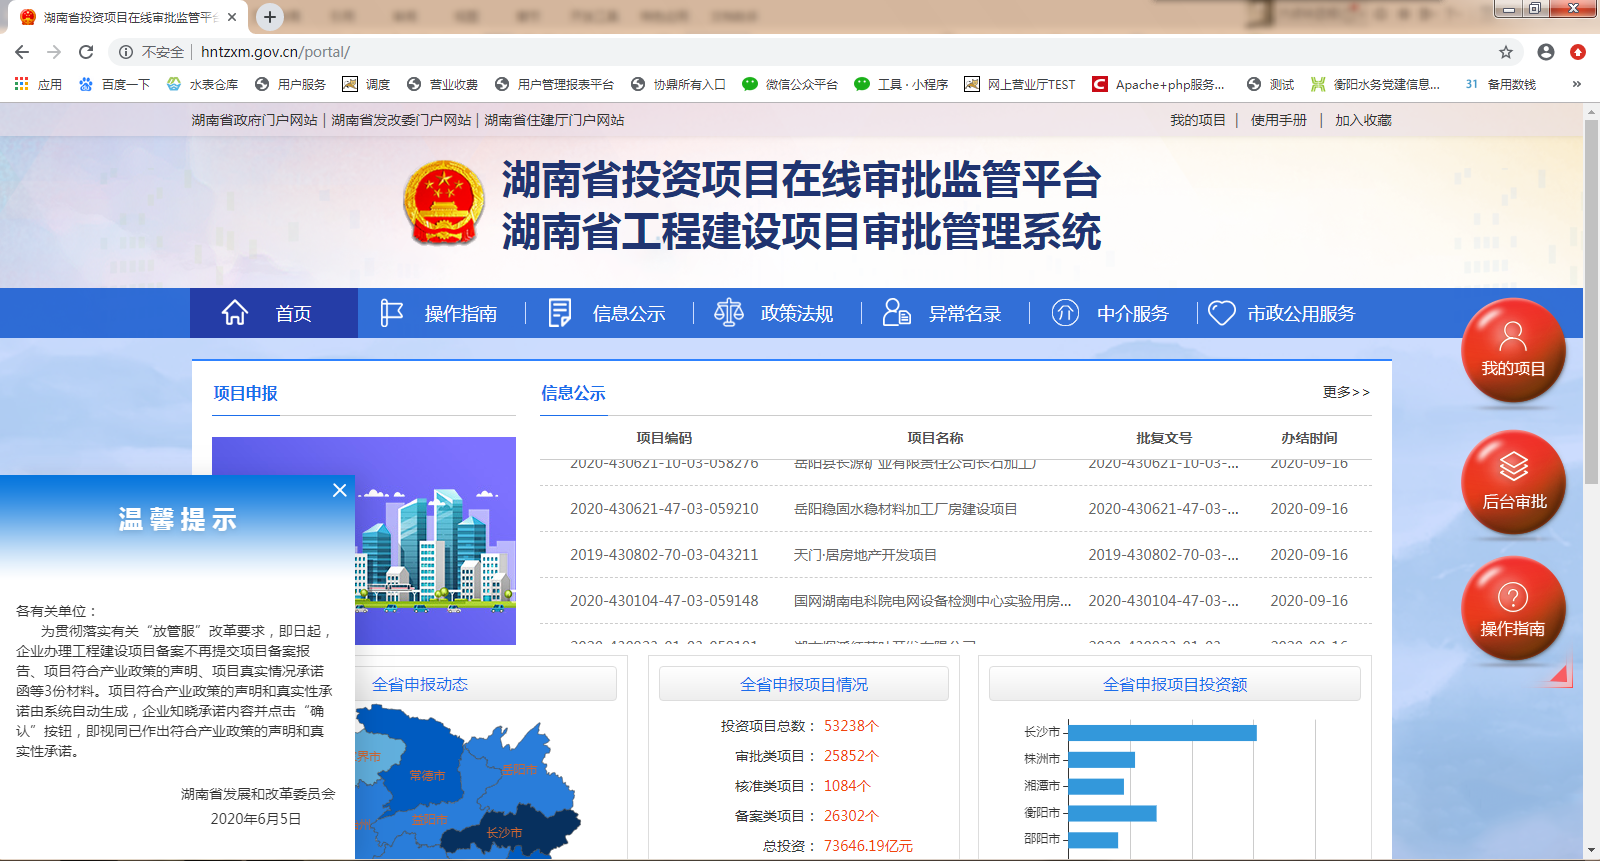This screenshot has width=1600, height=861.
Task: Reload the page with the refresh icon
Action: 86,52
